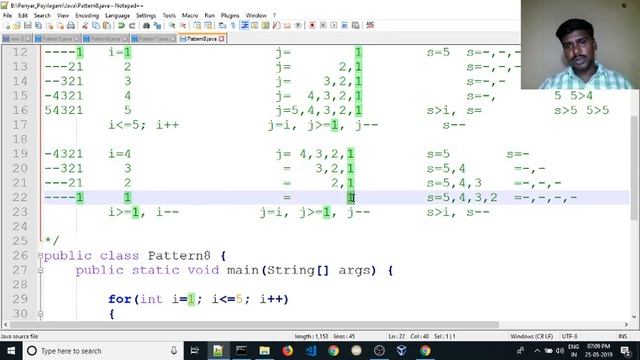Collapse the for-loop fold marker at line 30
Viewport: 640px width, 360px height.
pyautogui.click(x=40, y=314)
